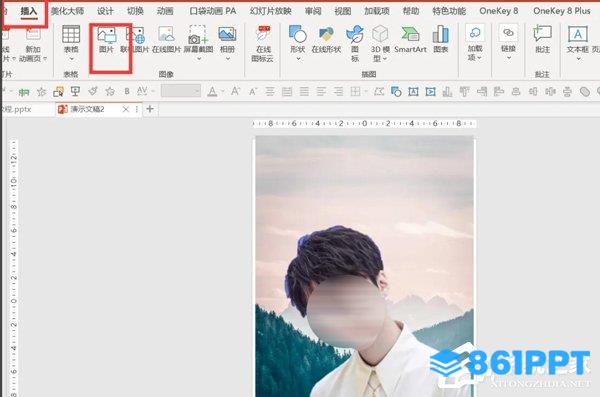Expand the 3D 模型 dropdown arrow

click(x=385, y=59)
